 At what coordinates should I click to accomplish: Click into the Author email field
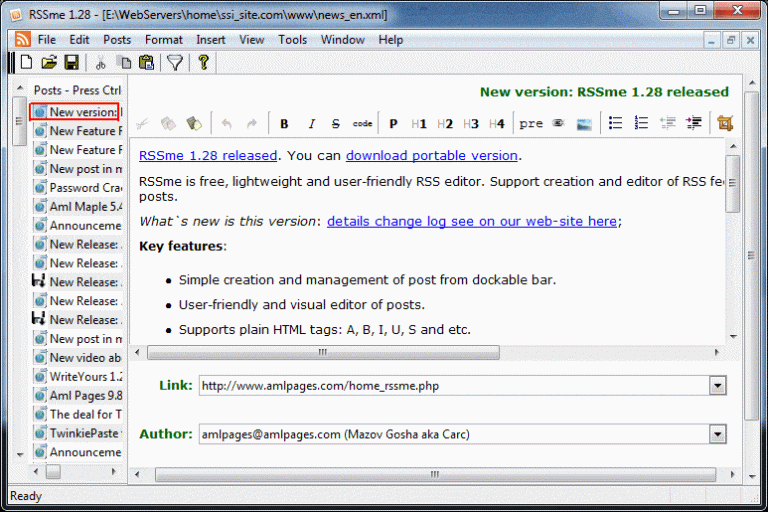click(454, 434)
